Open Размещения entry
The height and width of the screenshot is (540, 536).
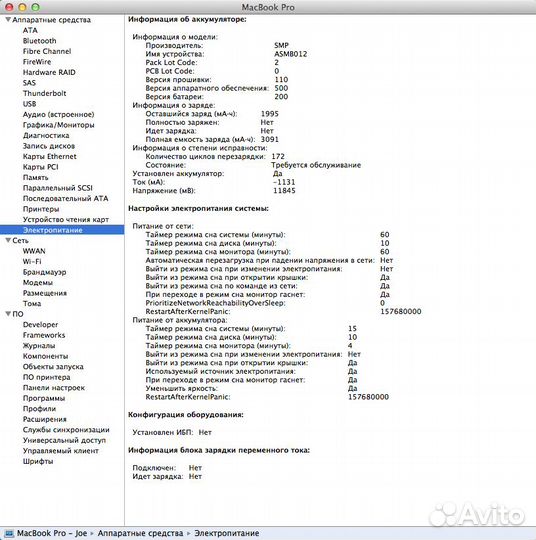45,293
